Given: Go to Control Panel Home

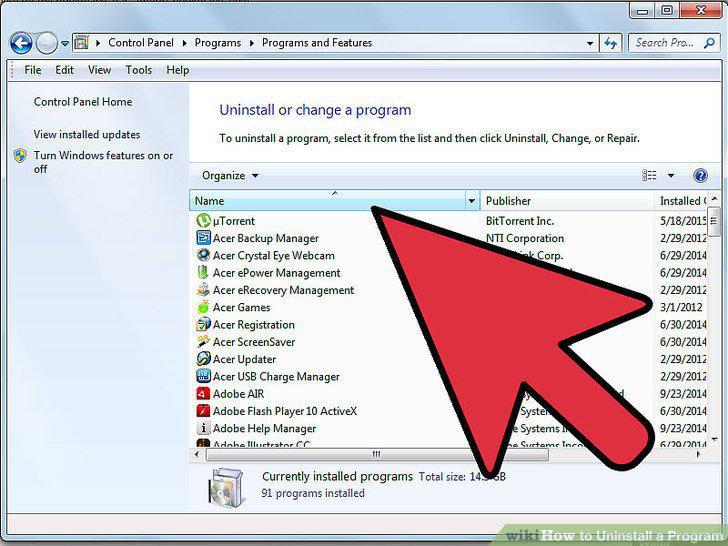Looking at the screenshot, I should tap(83, 102).
